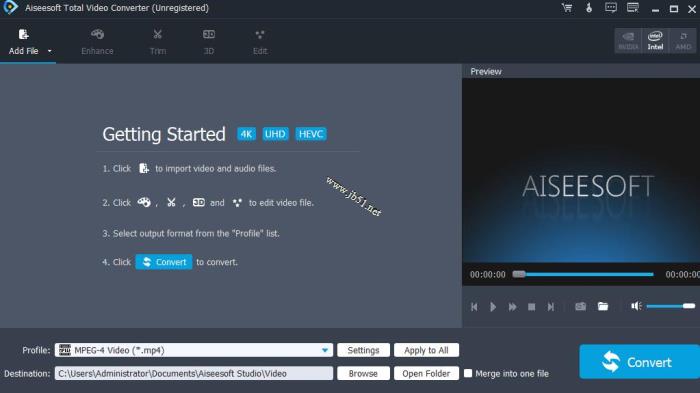Toggle NVIDIA hardware acceleration
The image size is (700, 393).
tap(628, 41)
